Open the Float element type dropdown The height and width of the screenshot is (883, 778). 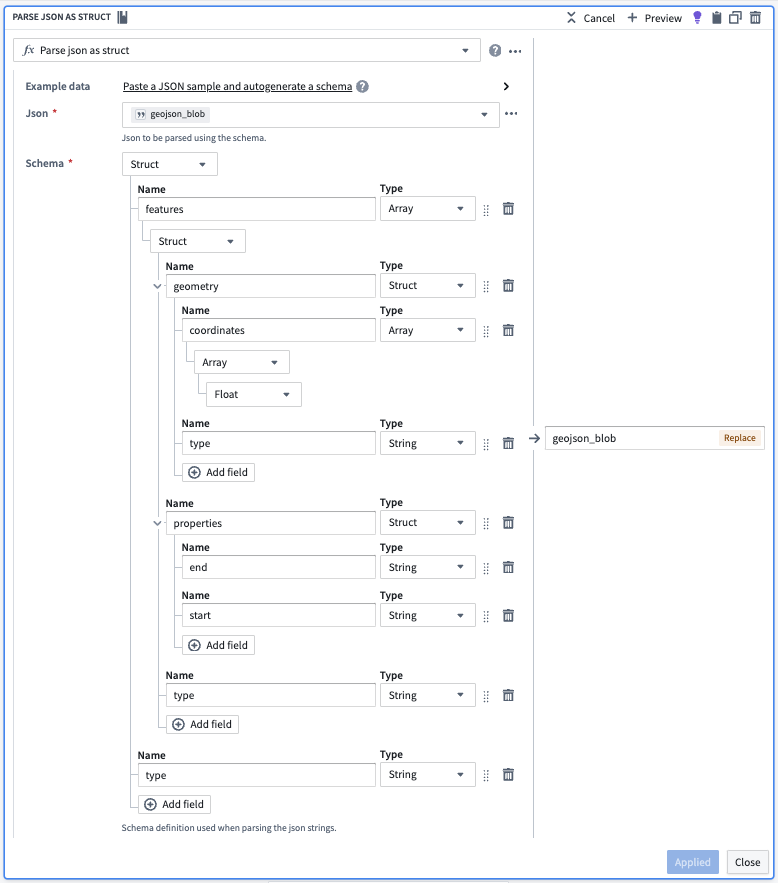pos(254,394)
